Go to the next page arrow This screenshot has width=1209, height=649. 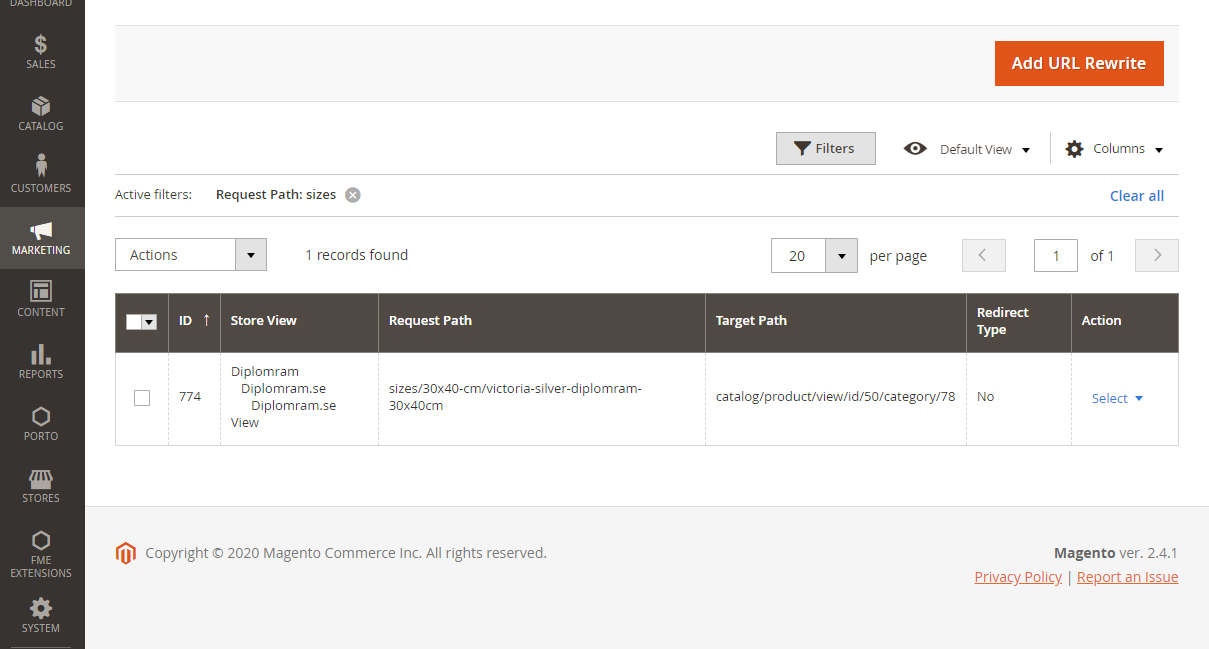[x=1157, y=255]
